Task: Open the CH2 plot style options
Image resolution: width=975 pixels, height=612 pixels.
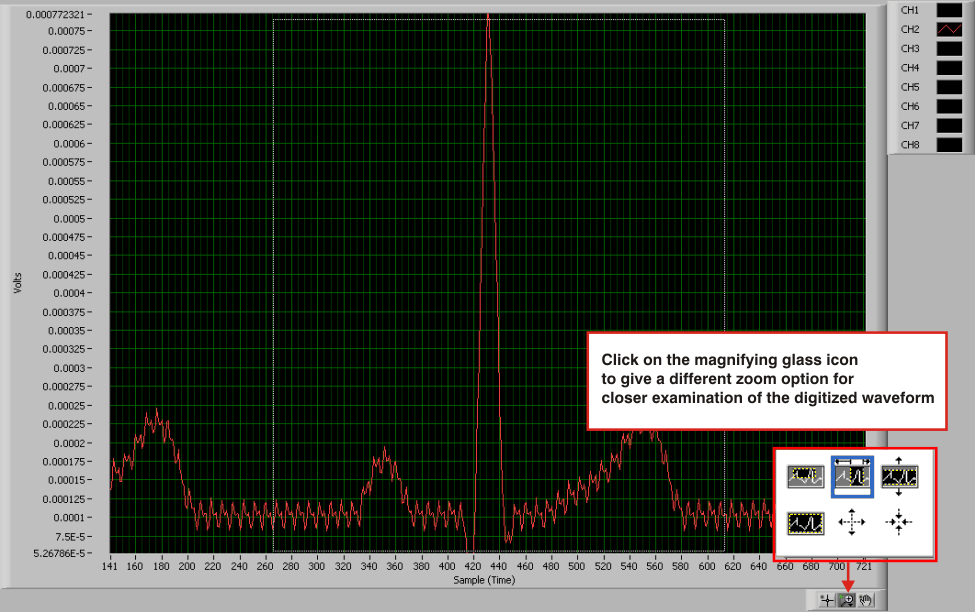Action: [948, 29]
